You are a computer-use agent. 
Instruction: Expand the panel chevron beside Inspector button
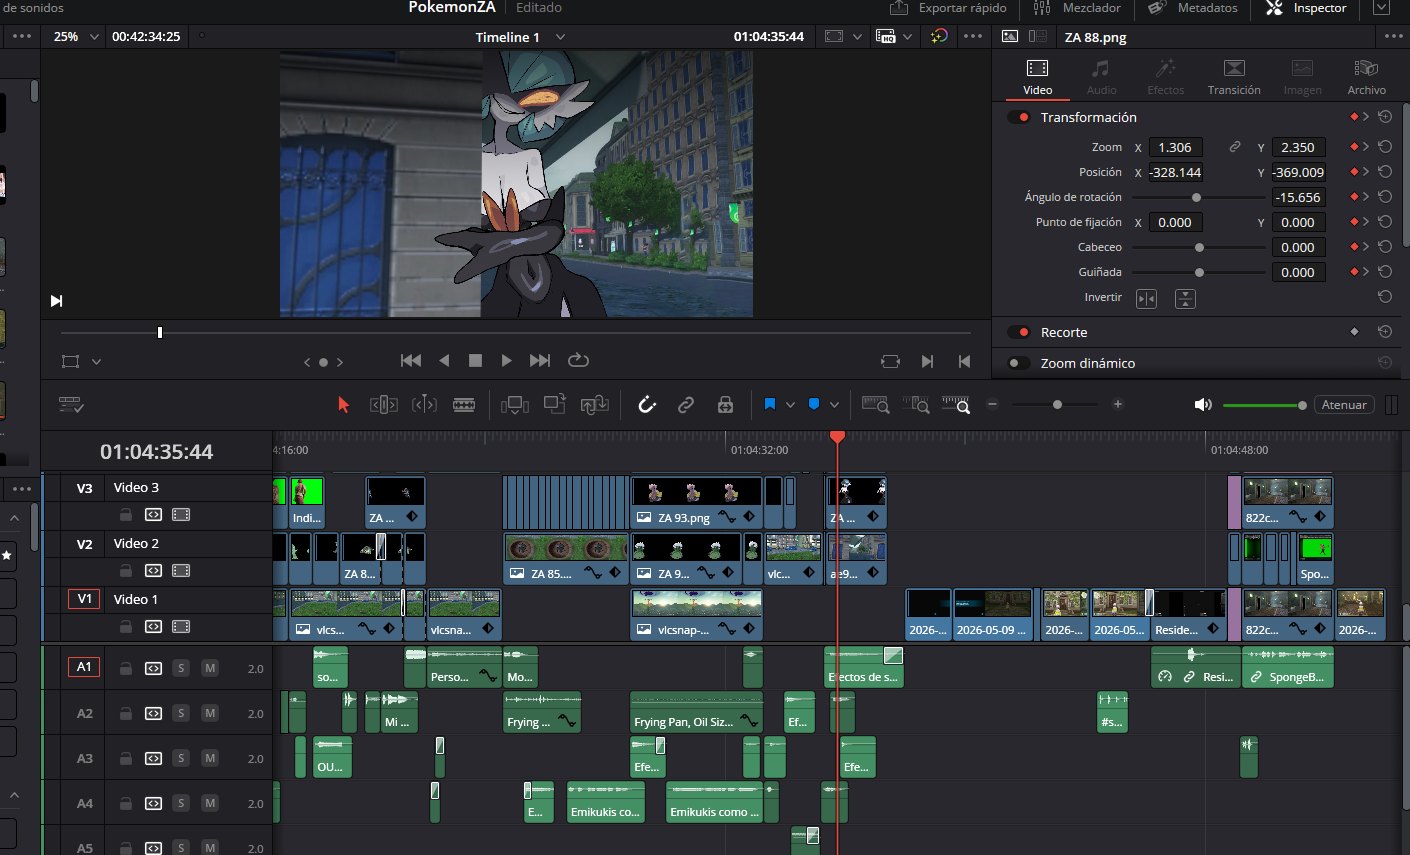(1381, 8)
